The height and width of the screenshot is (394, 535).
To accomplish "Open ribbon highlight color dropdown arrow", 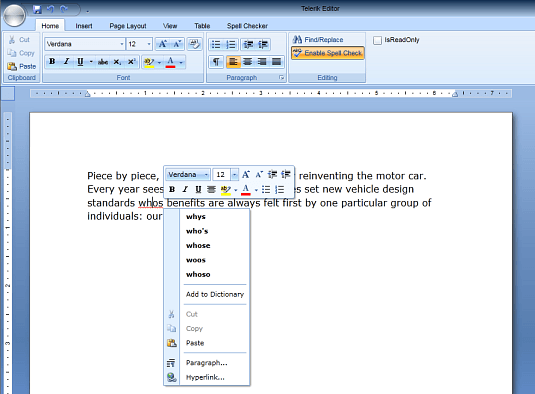I will click(x=159, y=62).
